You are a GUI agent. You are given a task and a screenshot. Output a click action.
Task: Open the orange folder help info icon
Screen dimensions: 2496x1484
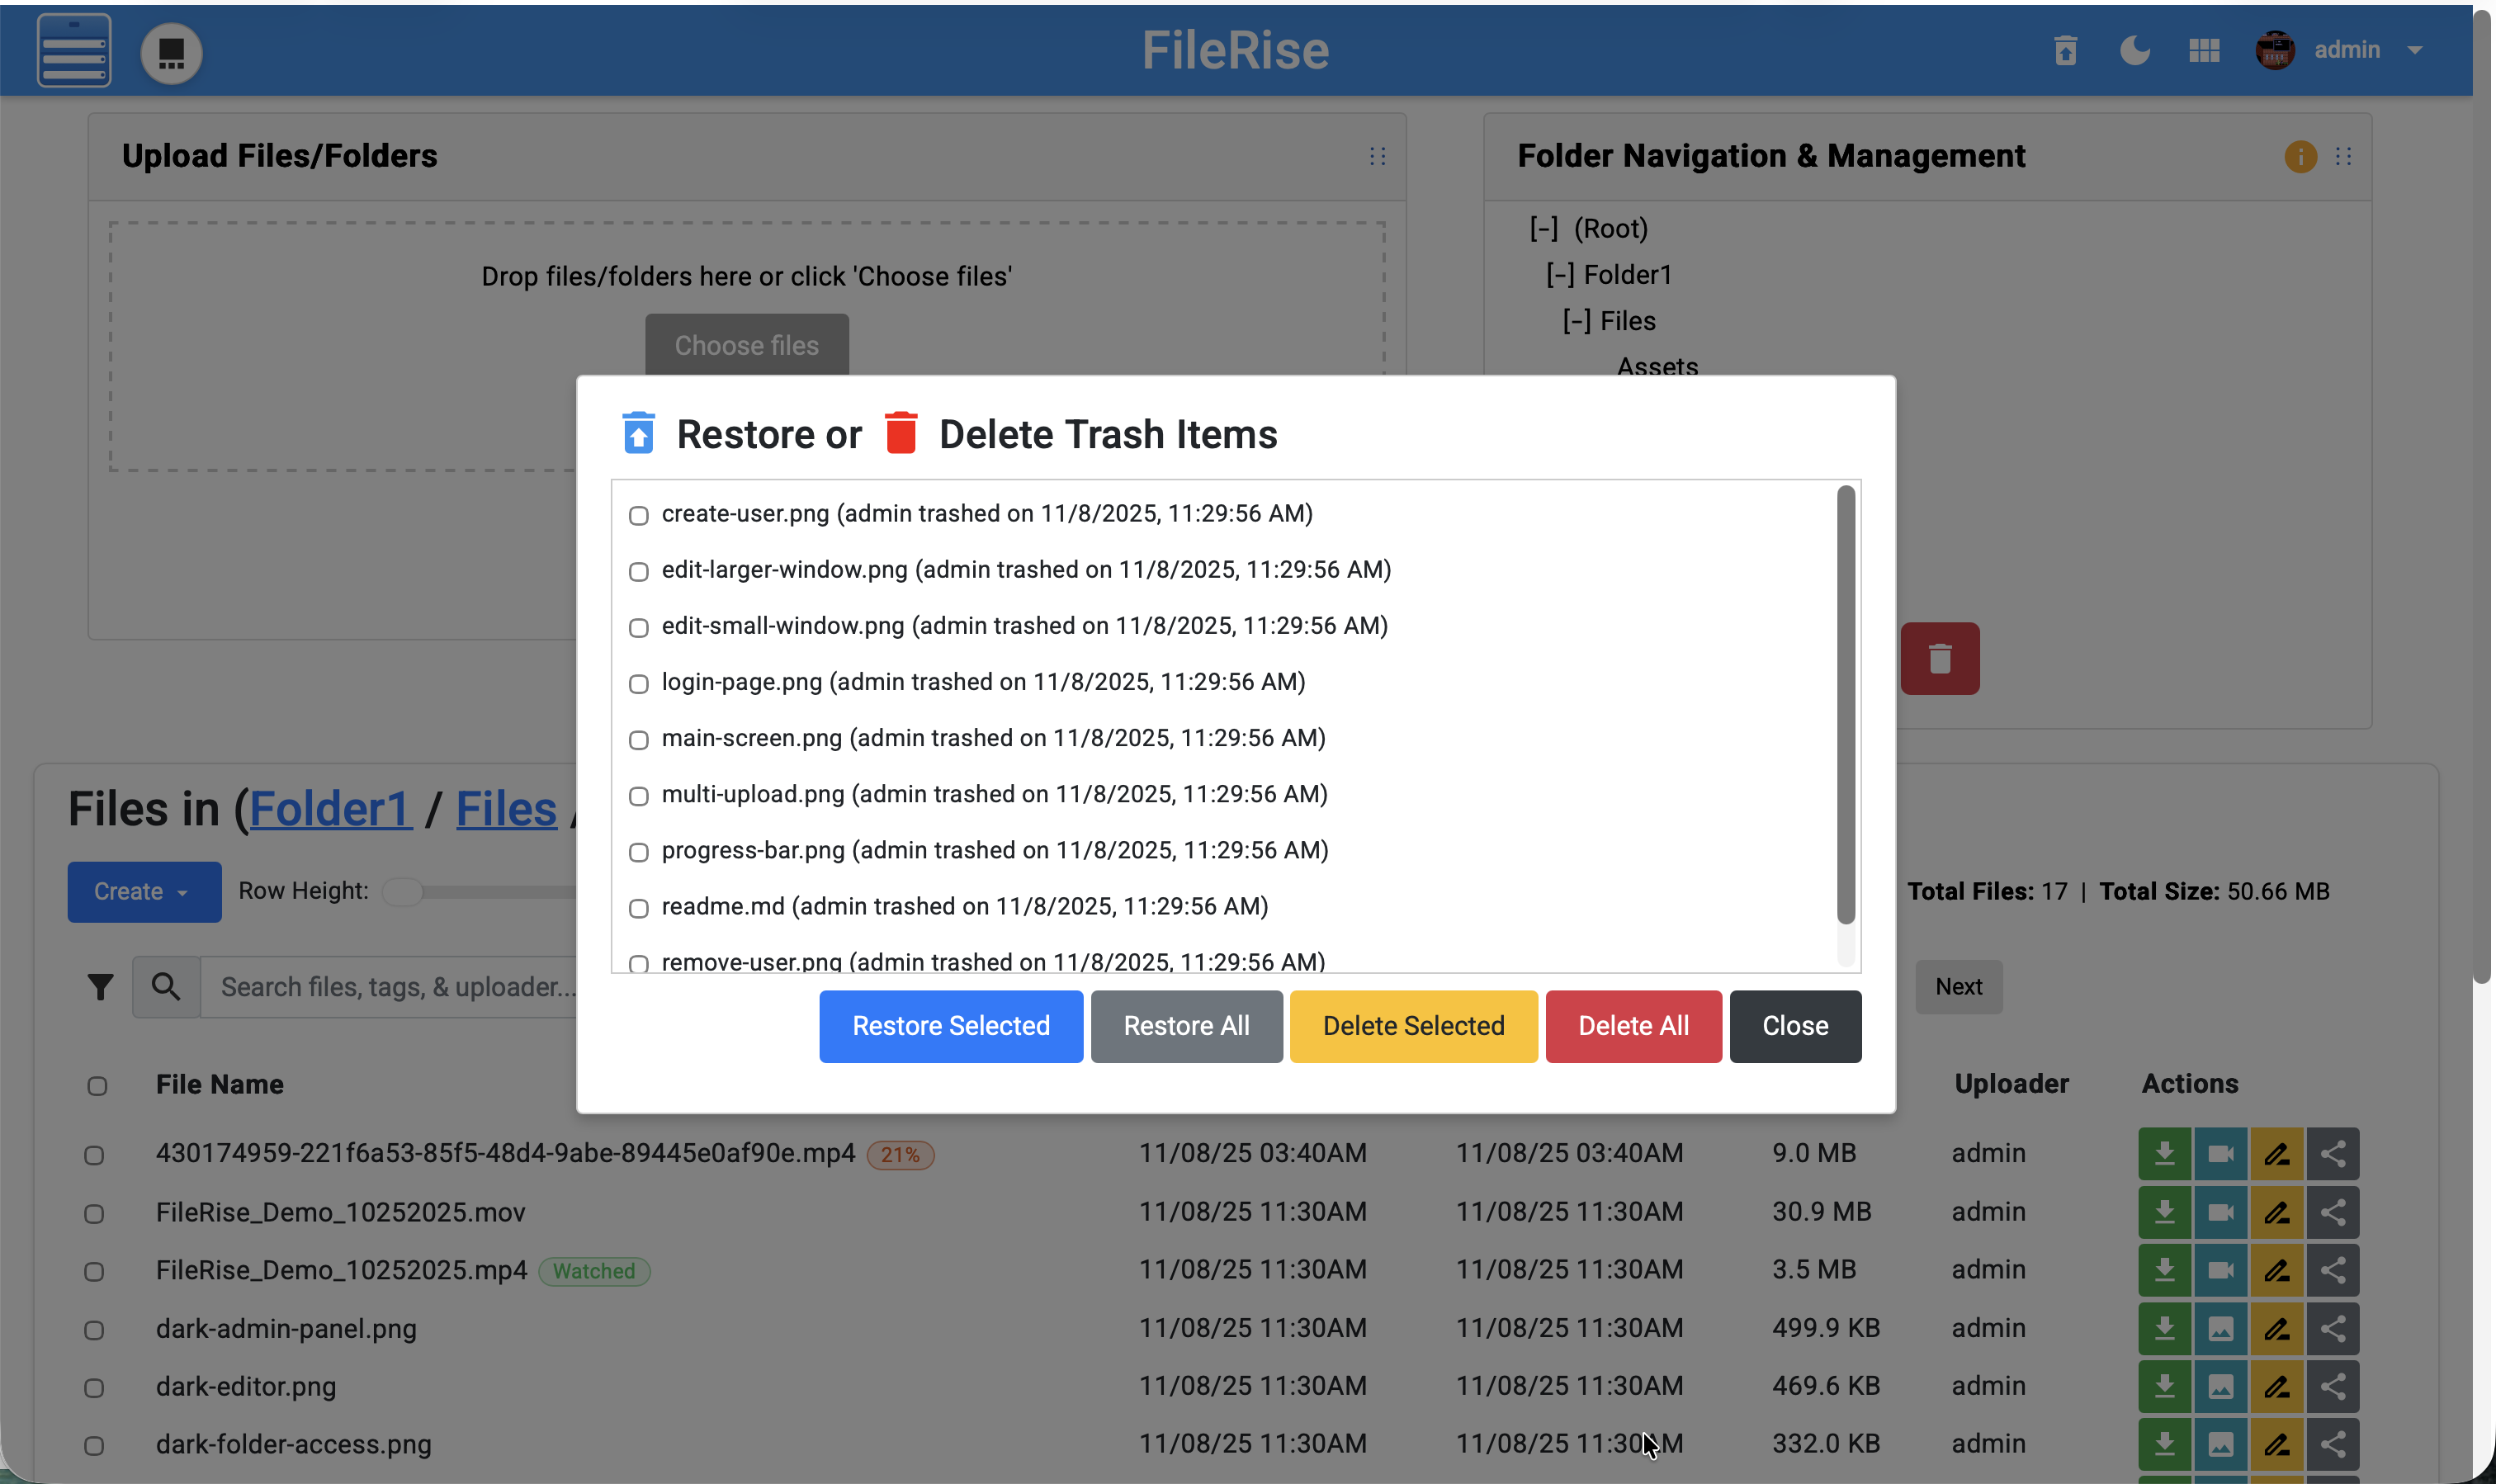pos(2300,157)
